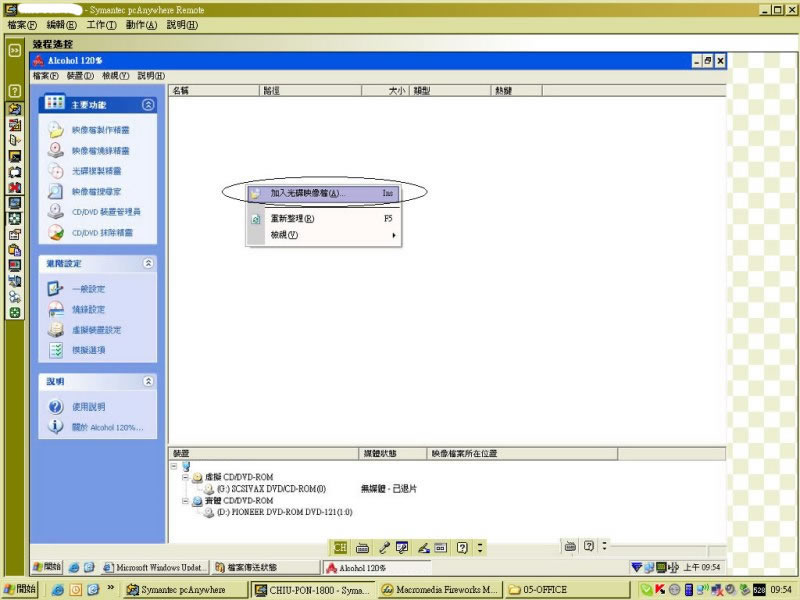
Task: Open language bar options arrow beside help icon
Action: pos(480,548)
